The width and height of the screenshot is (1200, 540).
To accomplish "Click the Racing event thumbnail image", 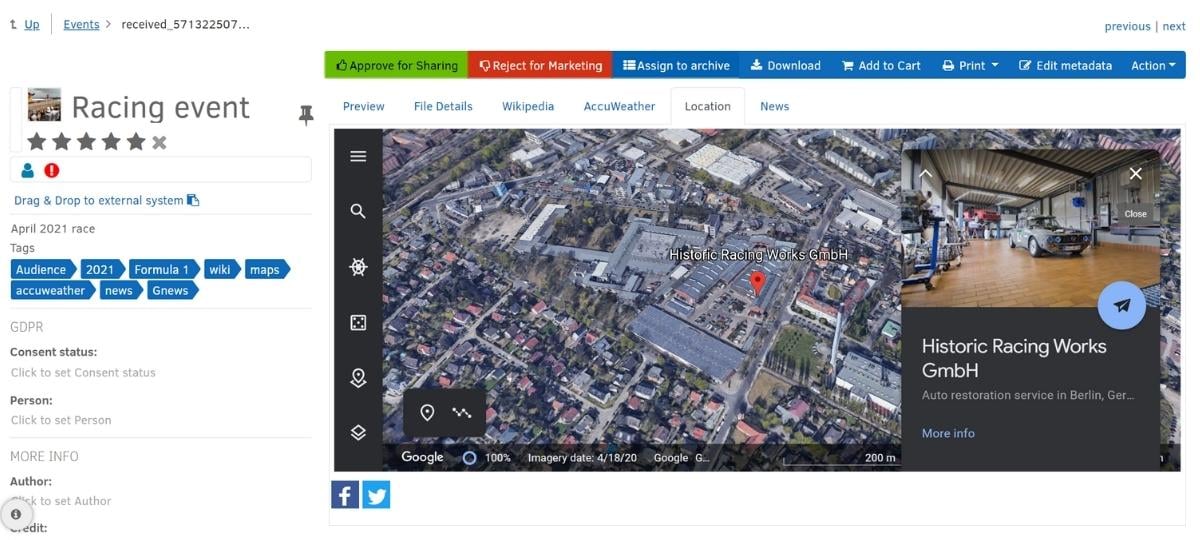I will click(44, 105).
